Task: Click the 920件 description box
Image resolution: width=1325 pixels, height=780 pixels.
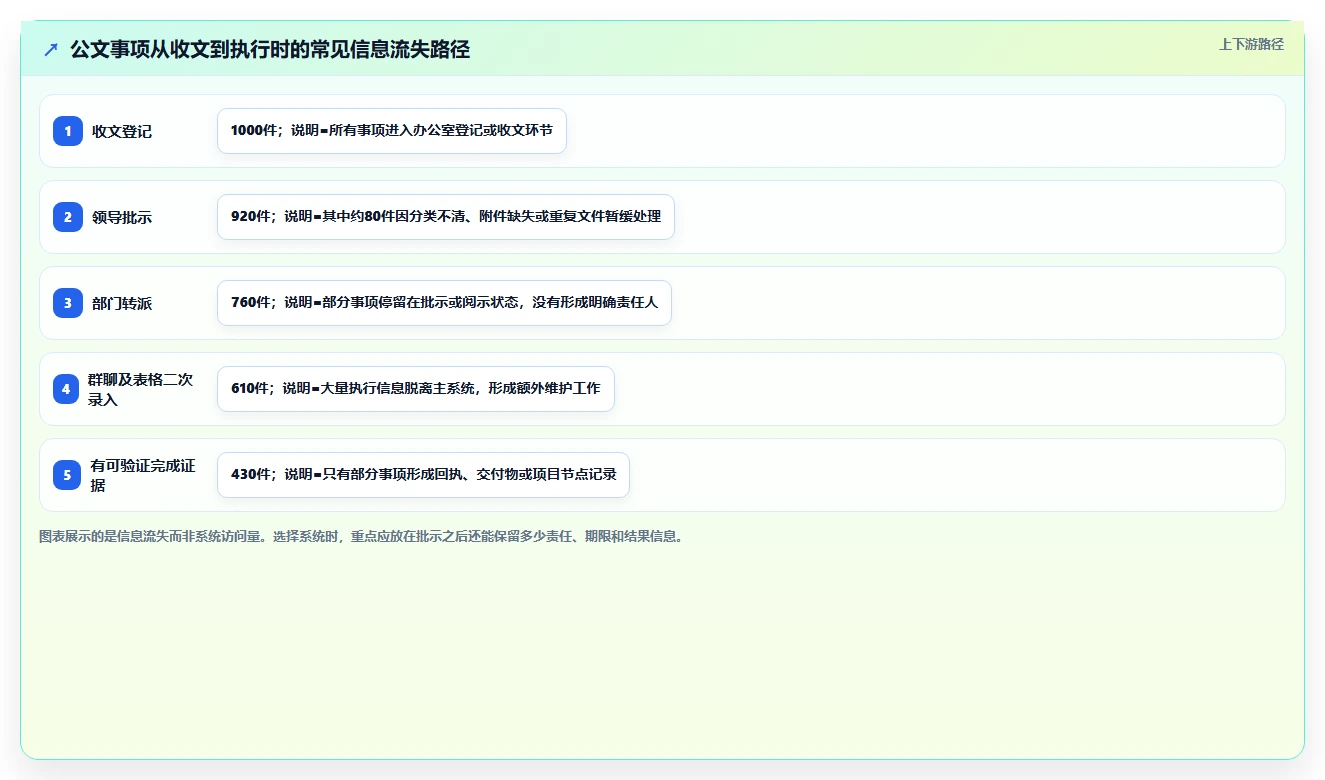Action: point(446,217)
